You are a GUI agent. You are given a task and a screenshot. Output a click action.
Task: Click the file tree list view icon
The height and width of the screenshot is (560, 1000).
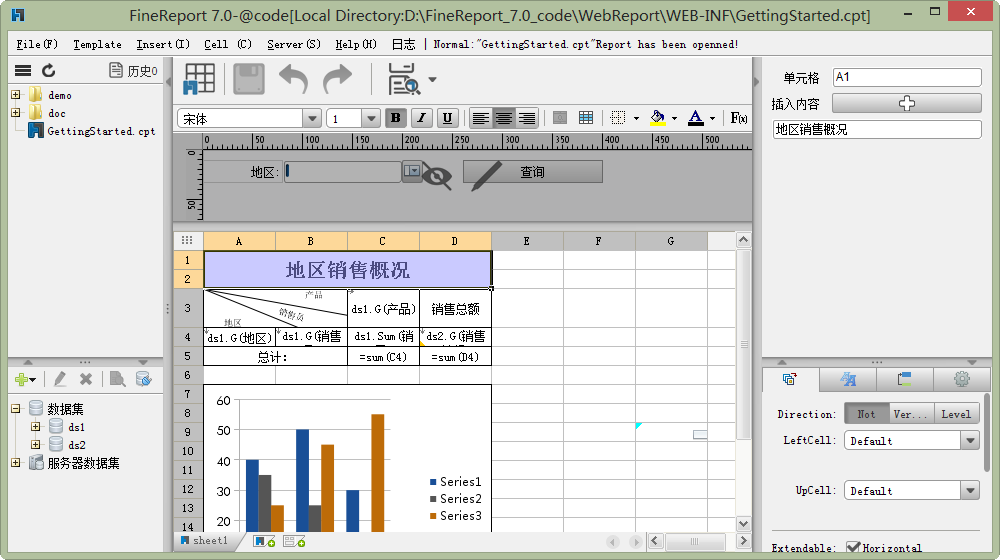(x=23, y=70)
